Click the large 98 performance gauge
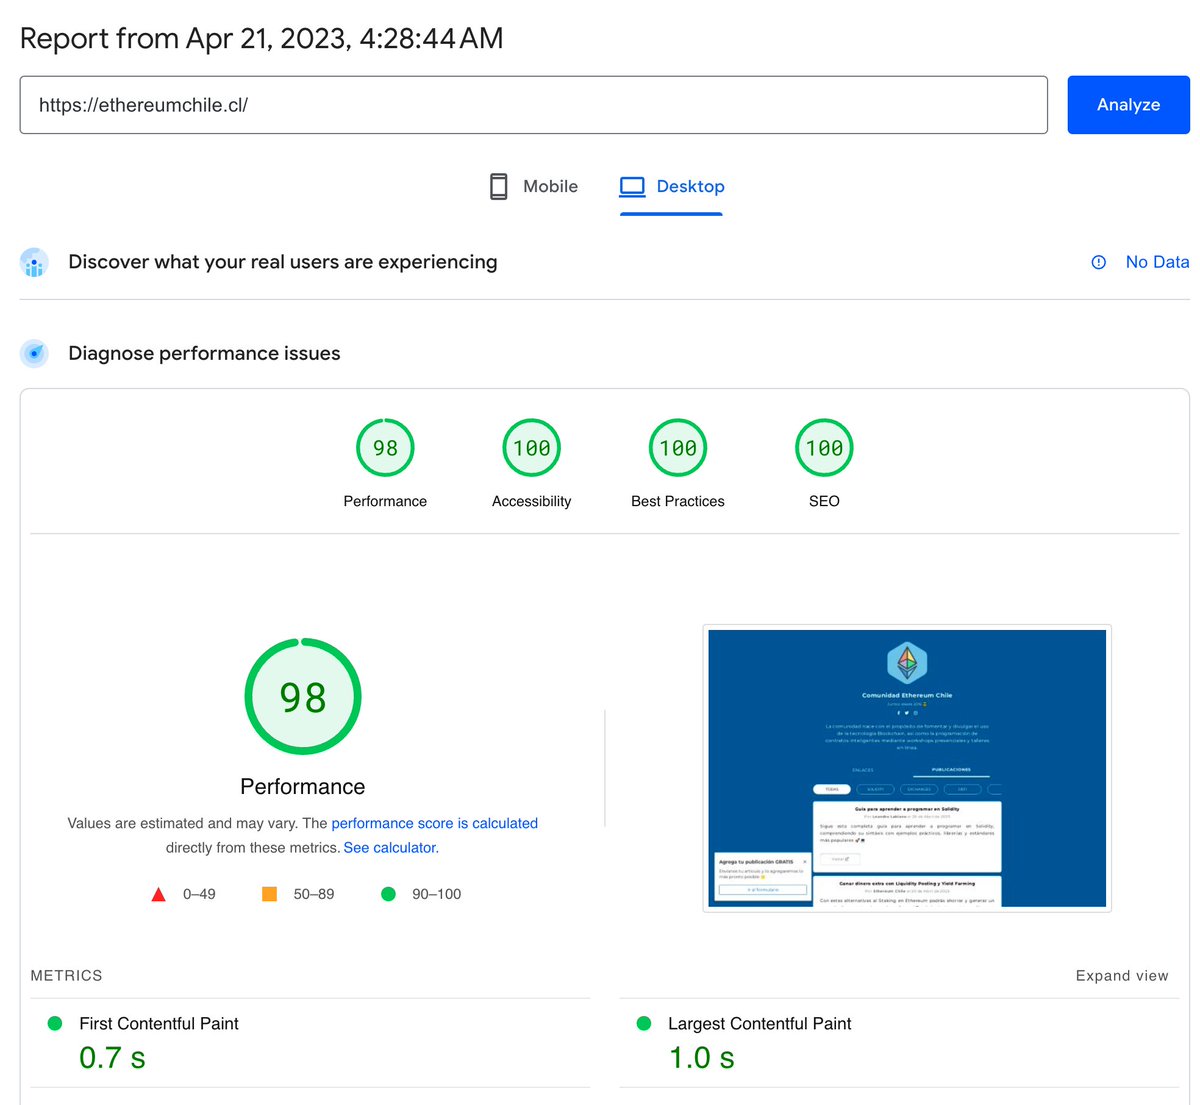This screenshot has height=1105, width=1200. (303, 697)
